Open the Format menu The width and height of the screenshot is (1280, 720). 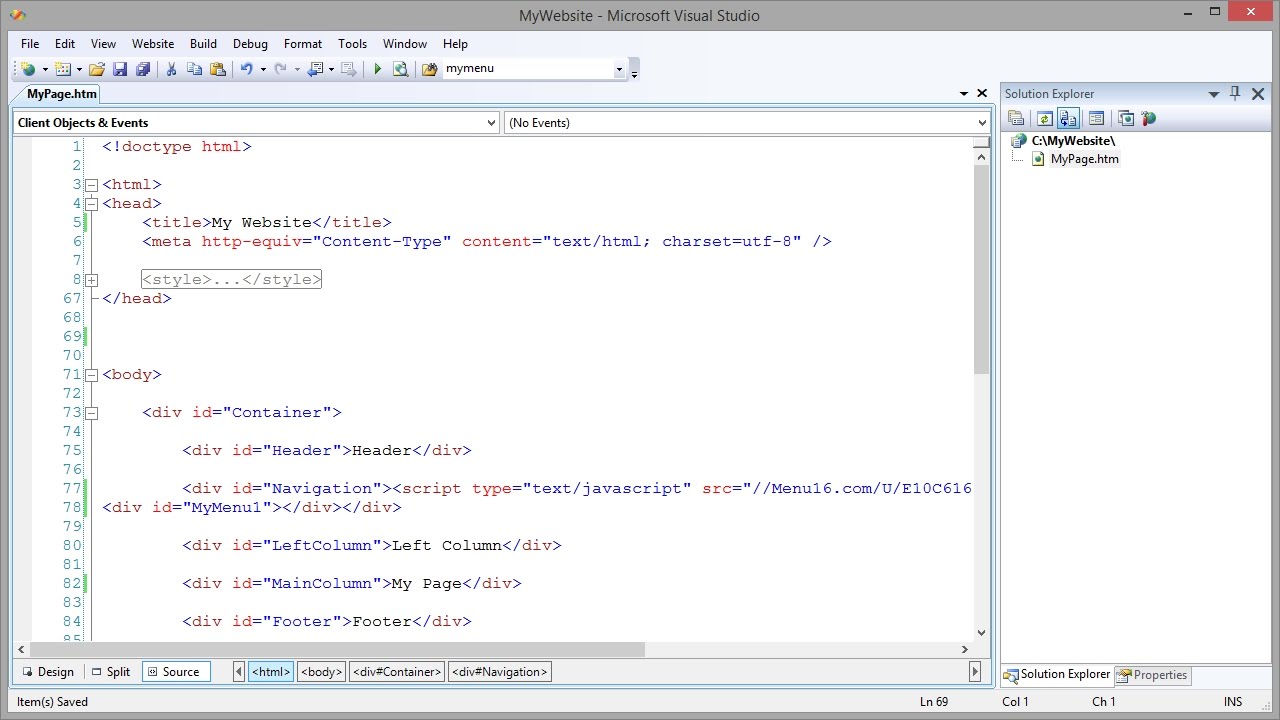pyautogui.click(x=303, y=44)
